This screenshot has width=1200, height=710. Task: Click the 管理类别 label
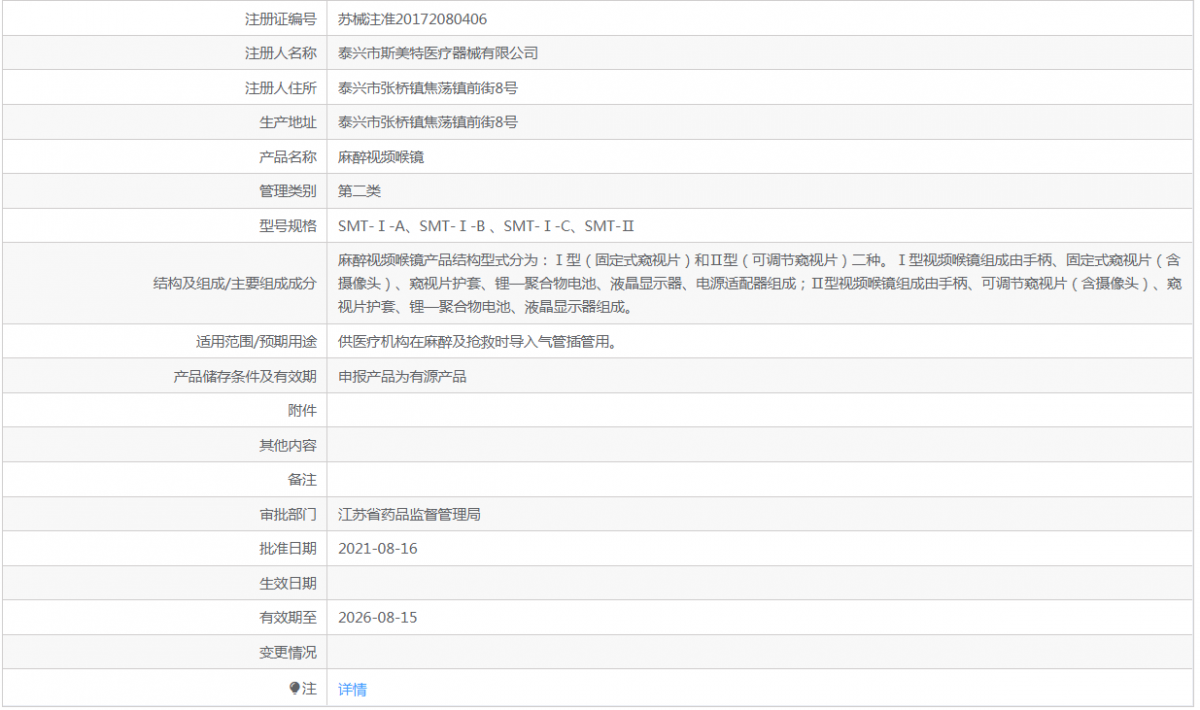click(288, 191)
